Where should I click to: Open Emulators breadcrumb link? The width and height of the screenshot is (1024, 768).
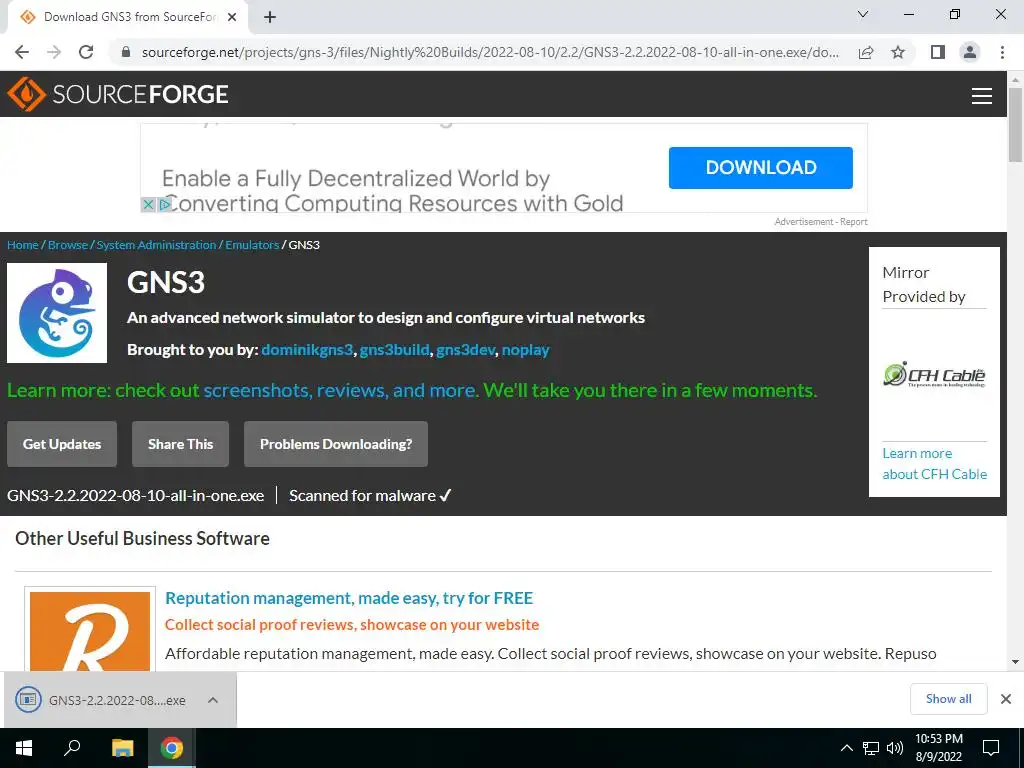click(252, 245)
